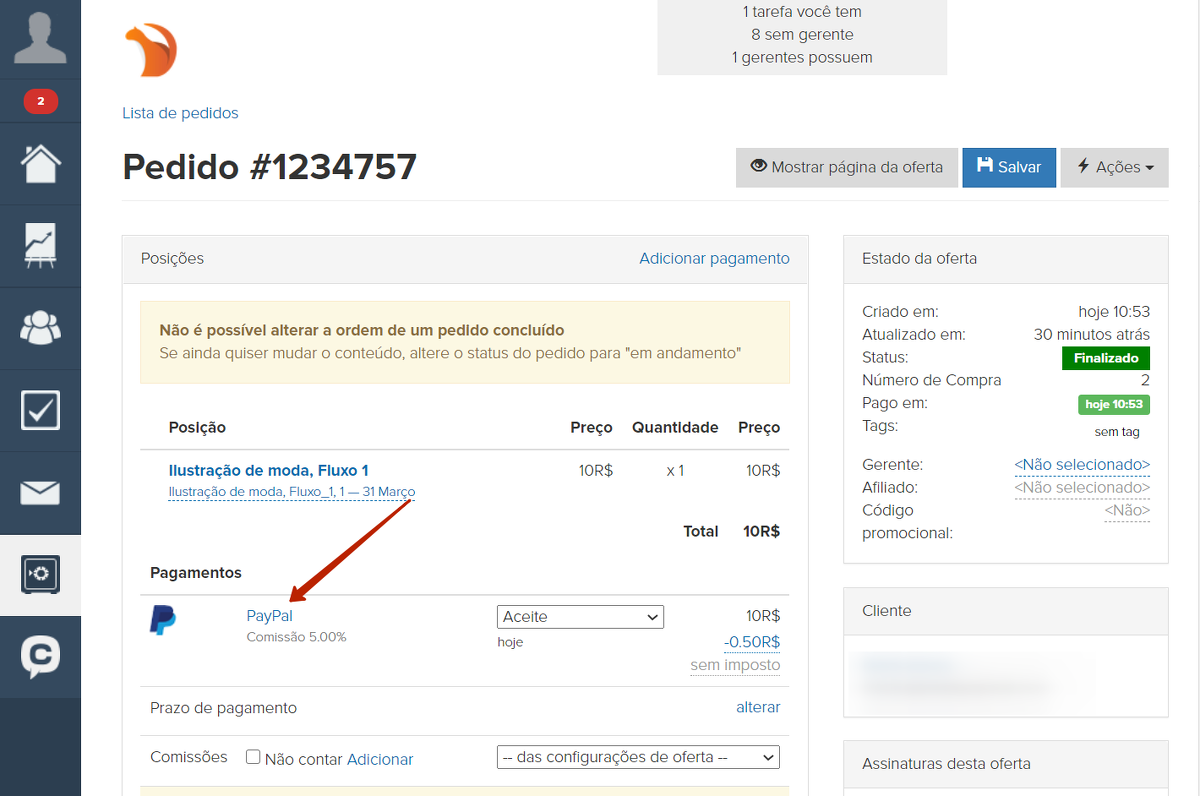The image size is (1200, 796).
Task: Open the users group icon
Action: 40,327
